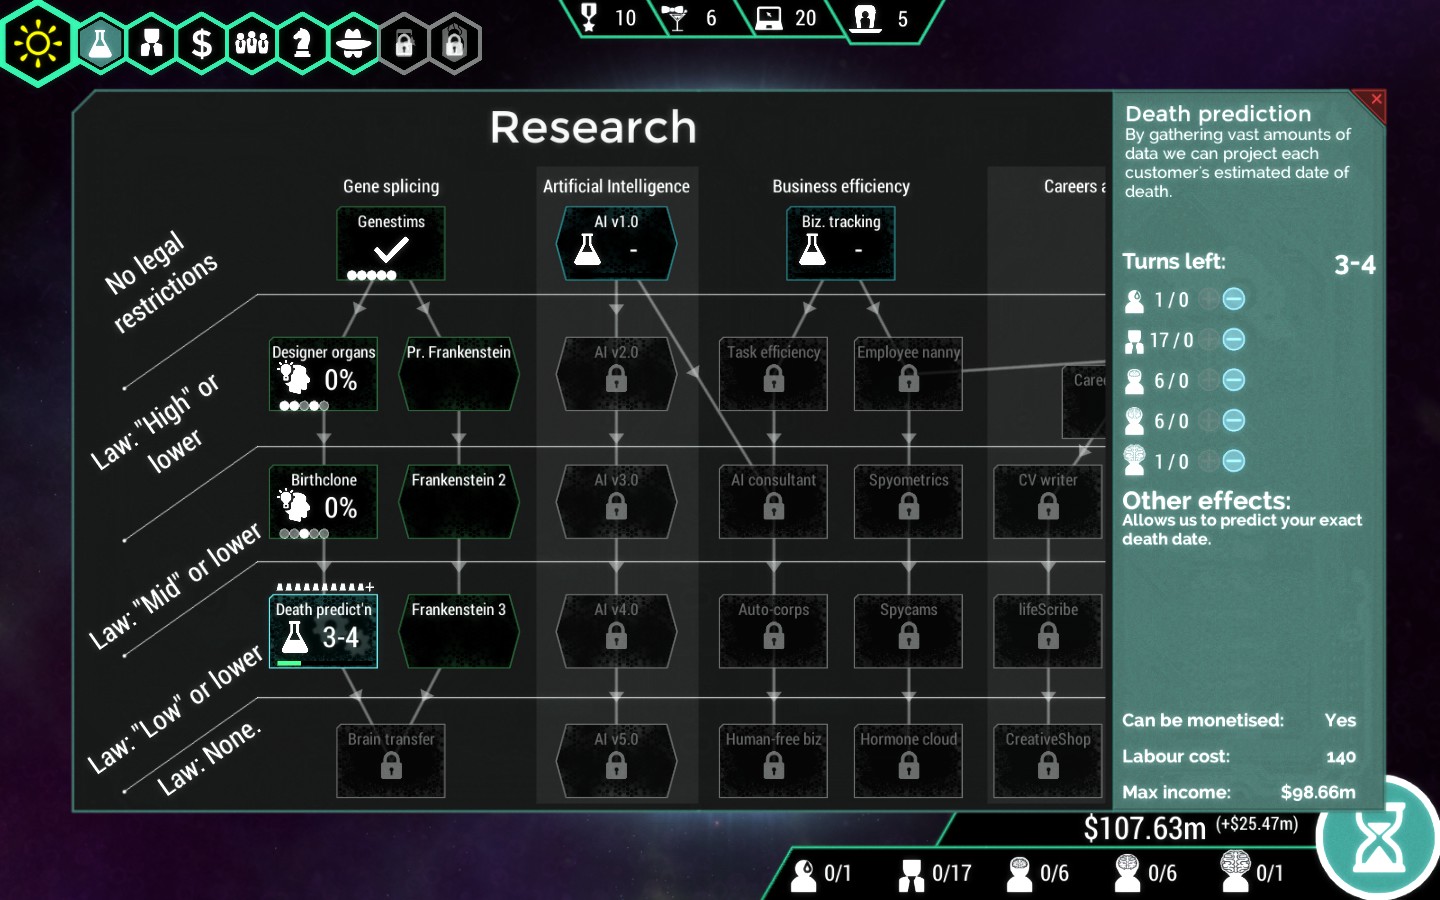Click the Pr. Frankenstein research node
Image resolution: width=1440 pixels, height=900 pixels.
click(x=458, y=374)
